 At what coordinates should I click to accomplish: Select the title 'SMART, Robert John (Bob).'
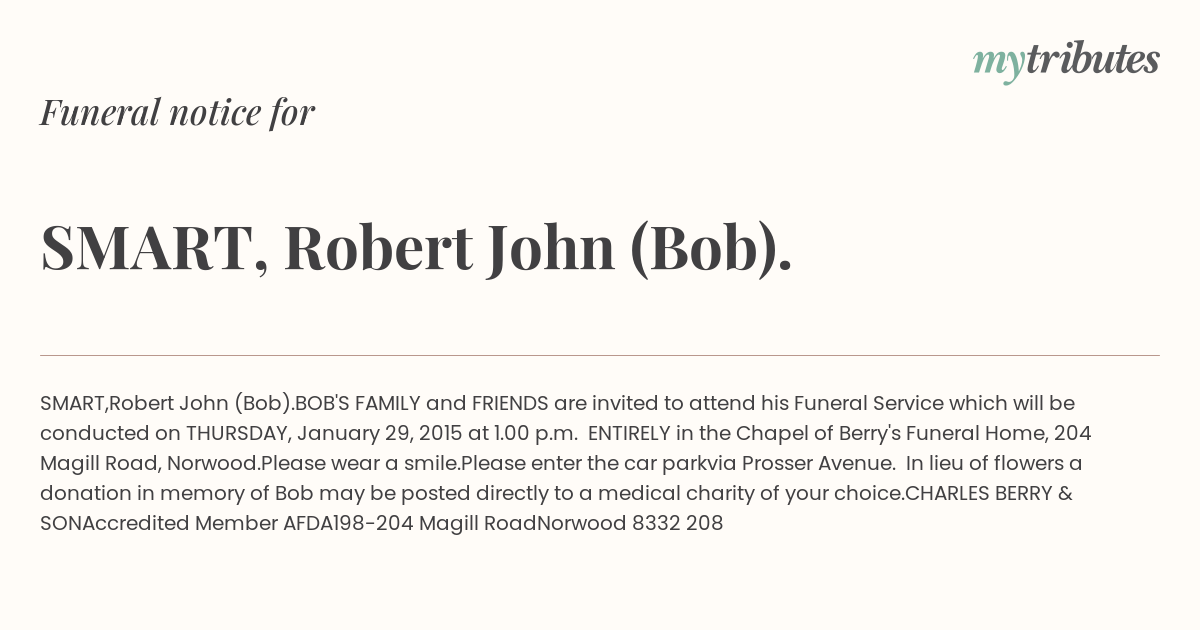[416, 247]
